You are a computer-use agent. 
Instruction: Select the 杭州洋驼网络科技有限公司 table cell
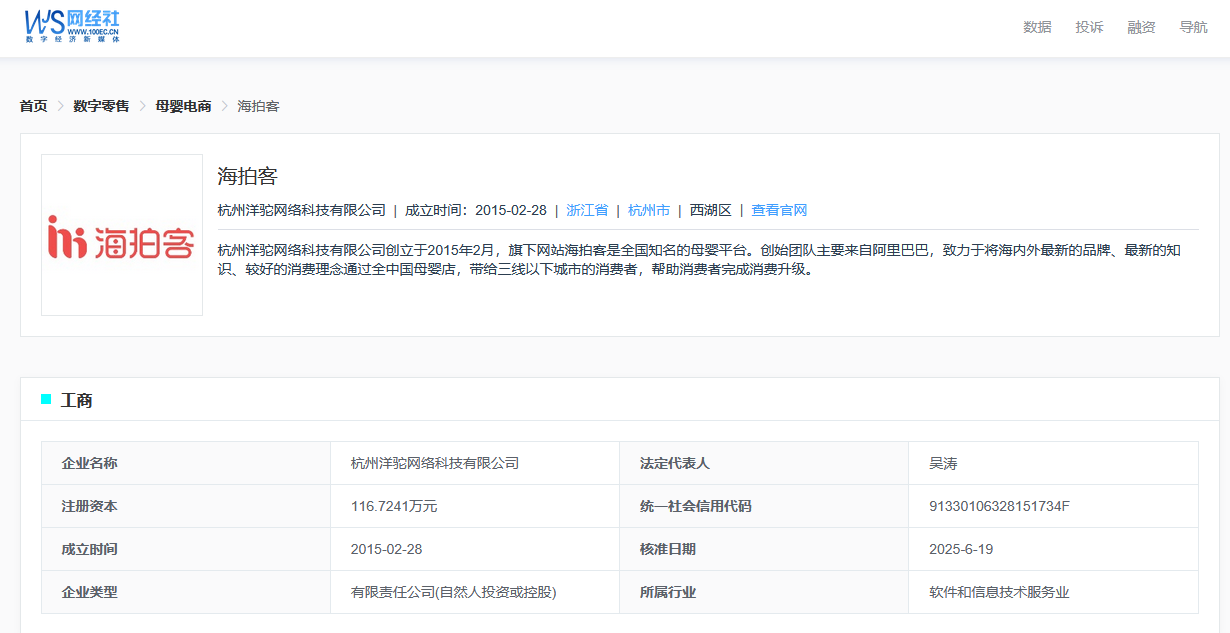(x=475, y=463)
